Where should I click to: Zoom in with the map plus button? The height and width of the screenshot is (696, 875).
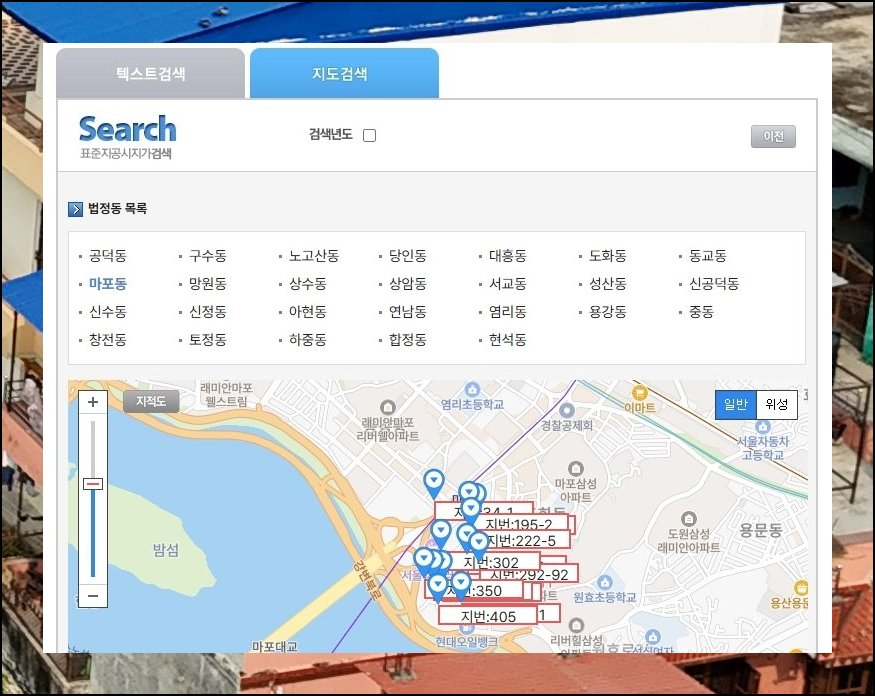(x=93, y=402)
